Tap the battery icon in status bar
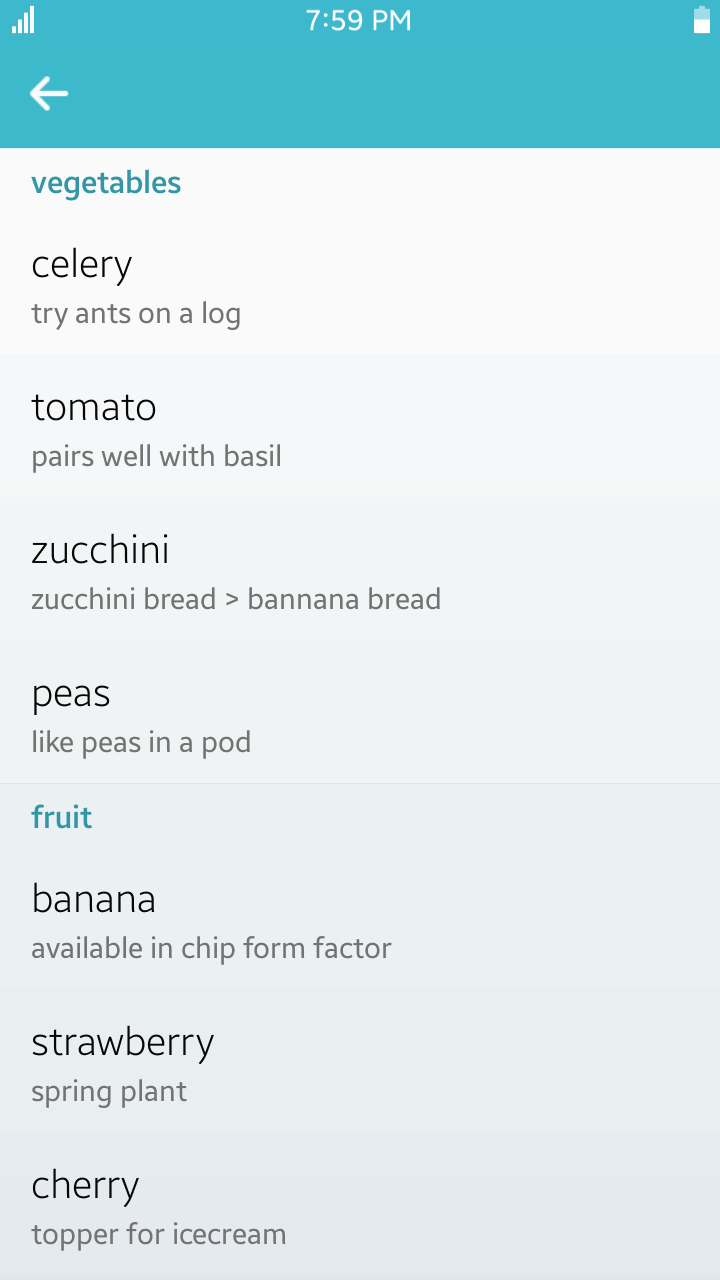This screenshot has height=1280, width=720. [702, 20]
